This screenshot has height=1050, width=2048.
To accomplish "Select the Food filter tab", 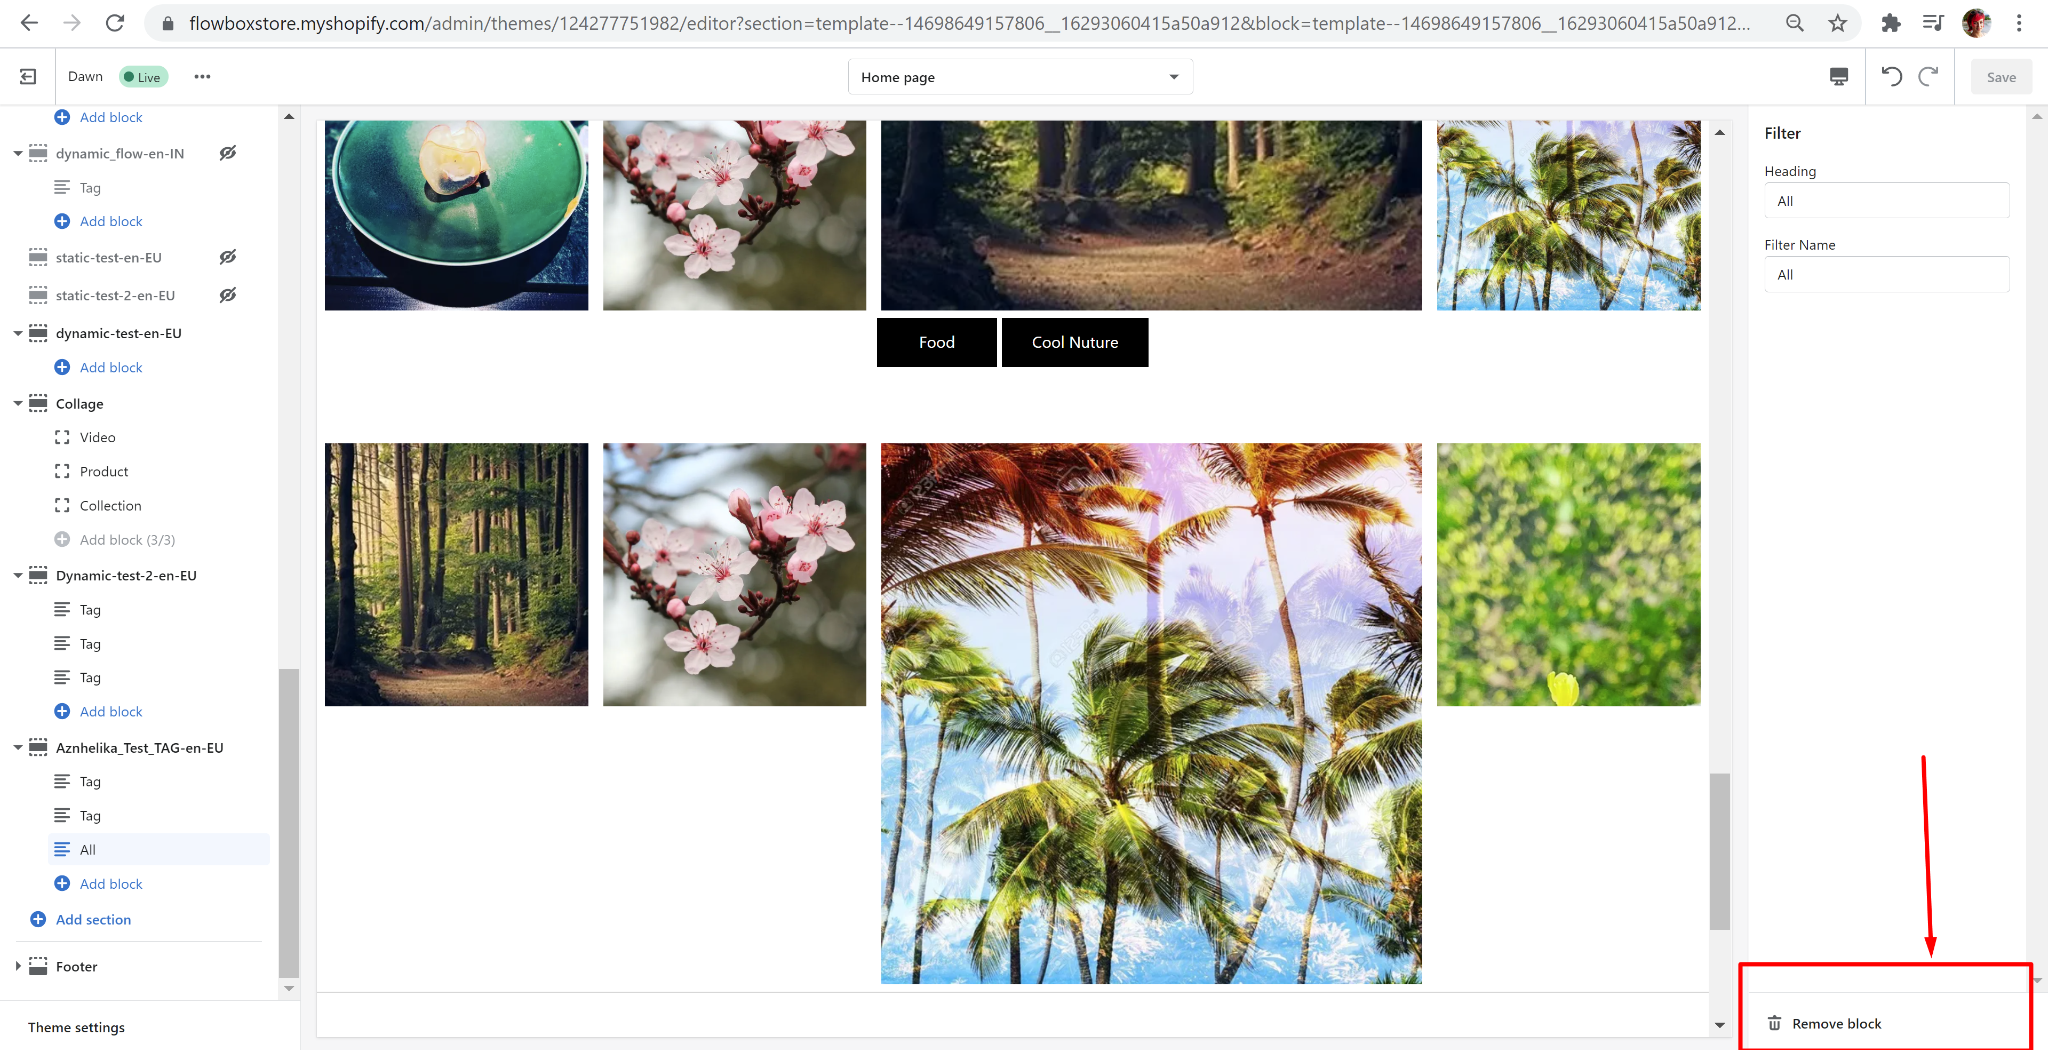I will click(936, 342).
